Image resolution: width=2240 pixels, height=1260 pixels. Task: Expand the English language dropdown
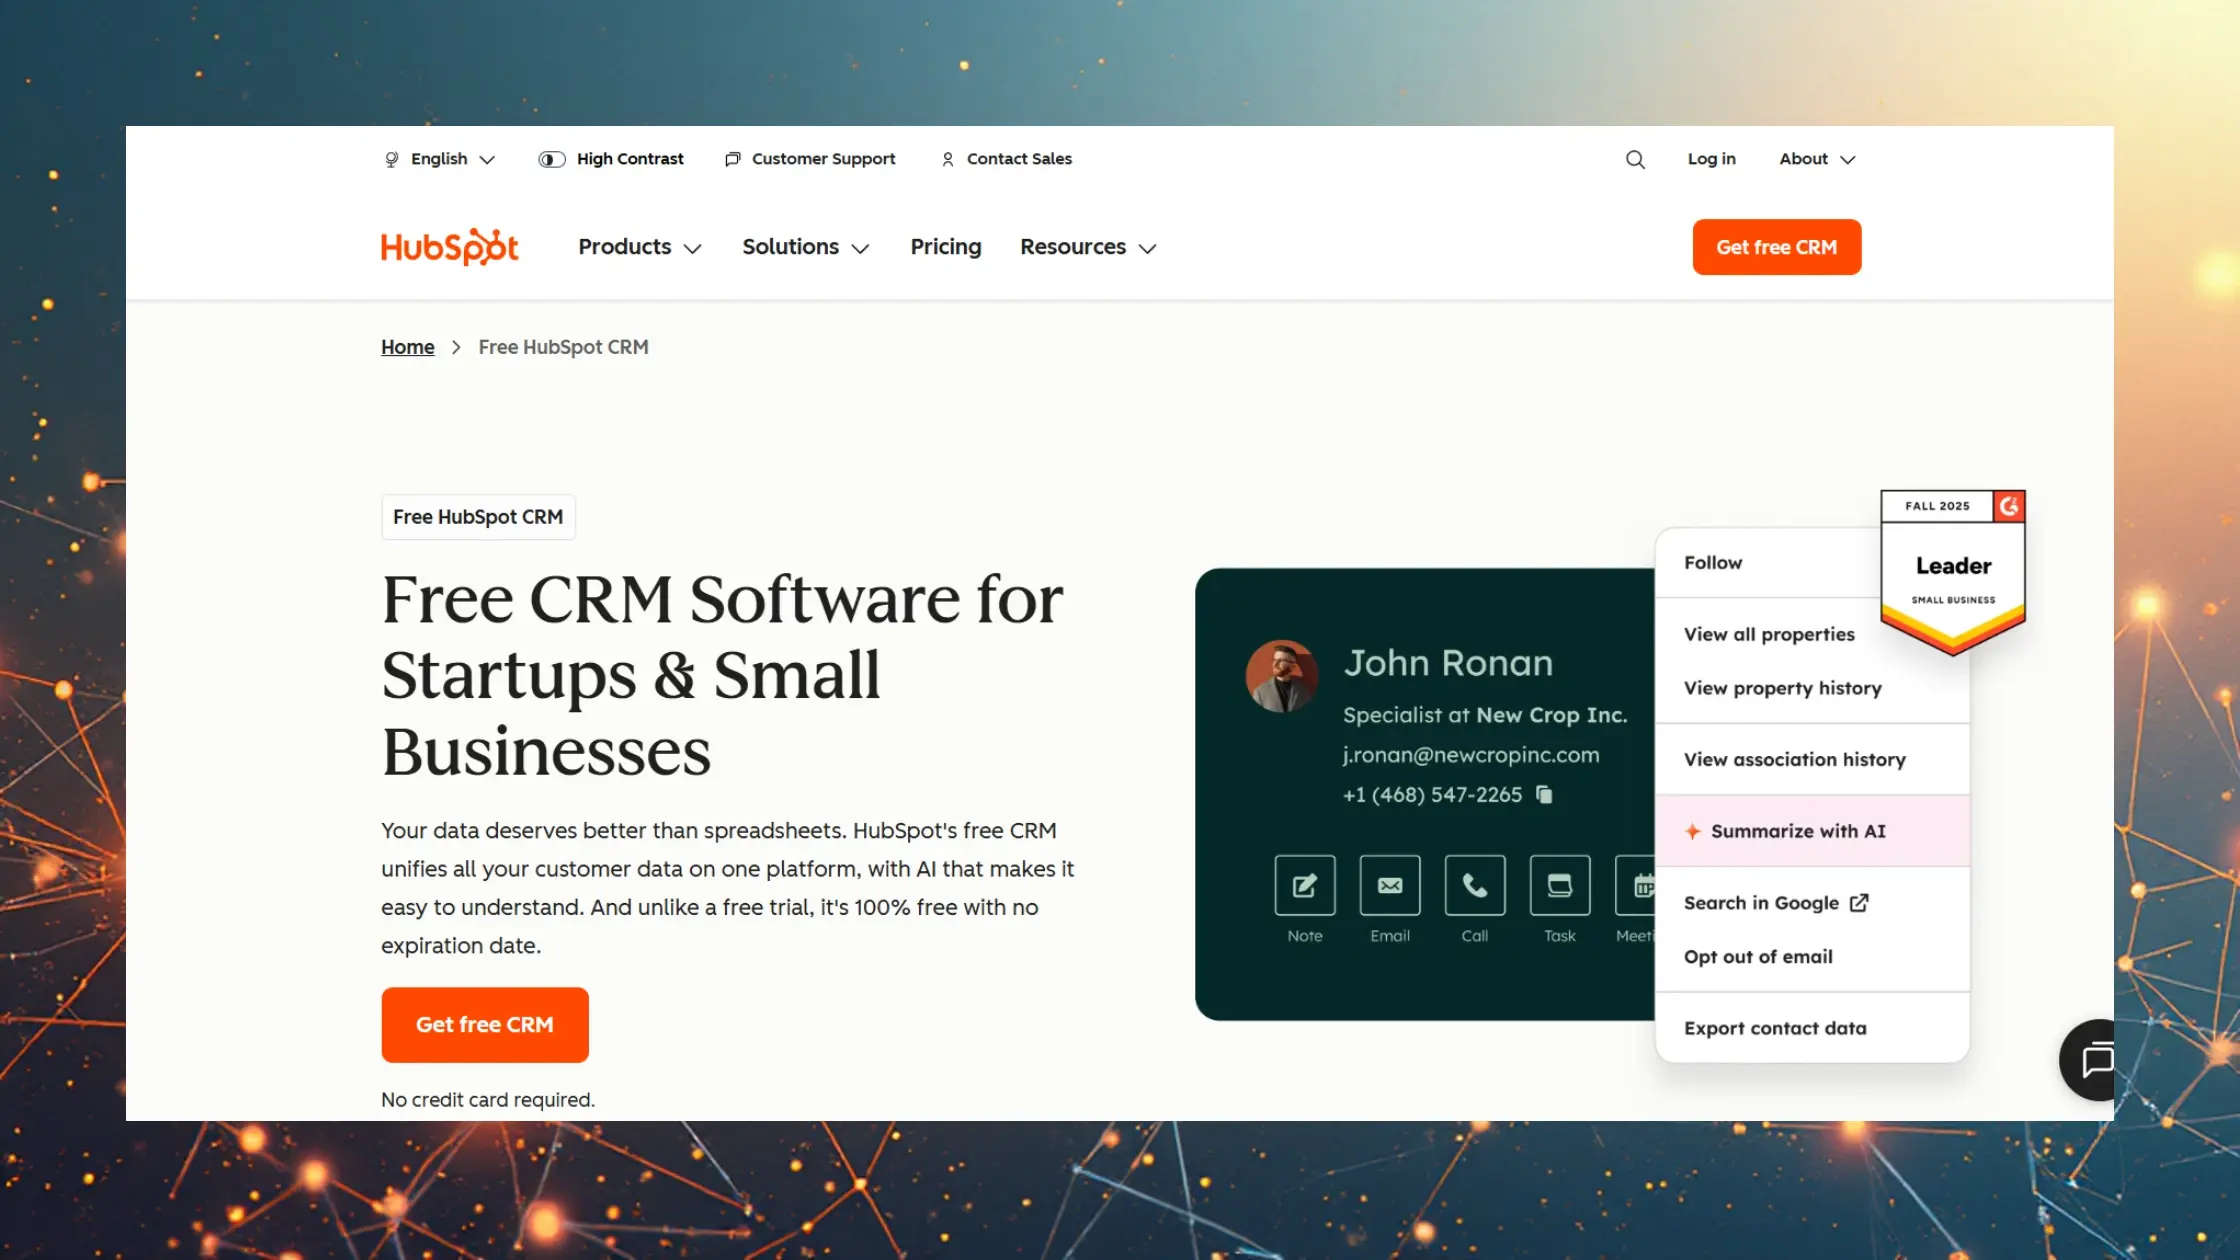click(x=438, y=159)
